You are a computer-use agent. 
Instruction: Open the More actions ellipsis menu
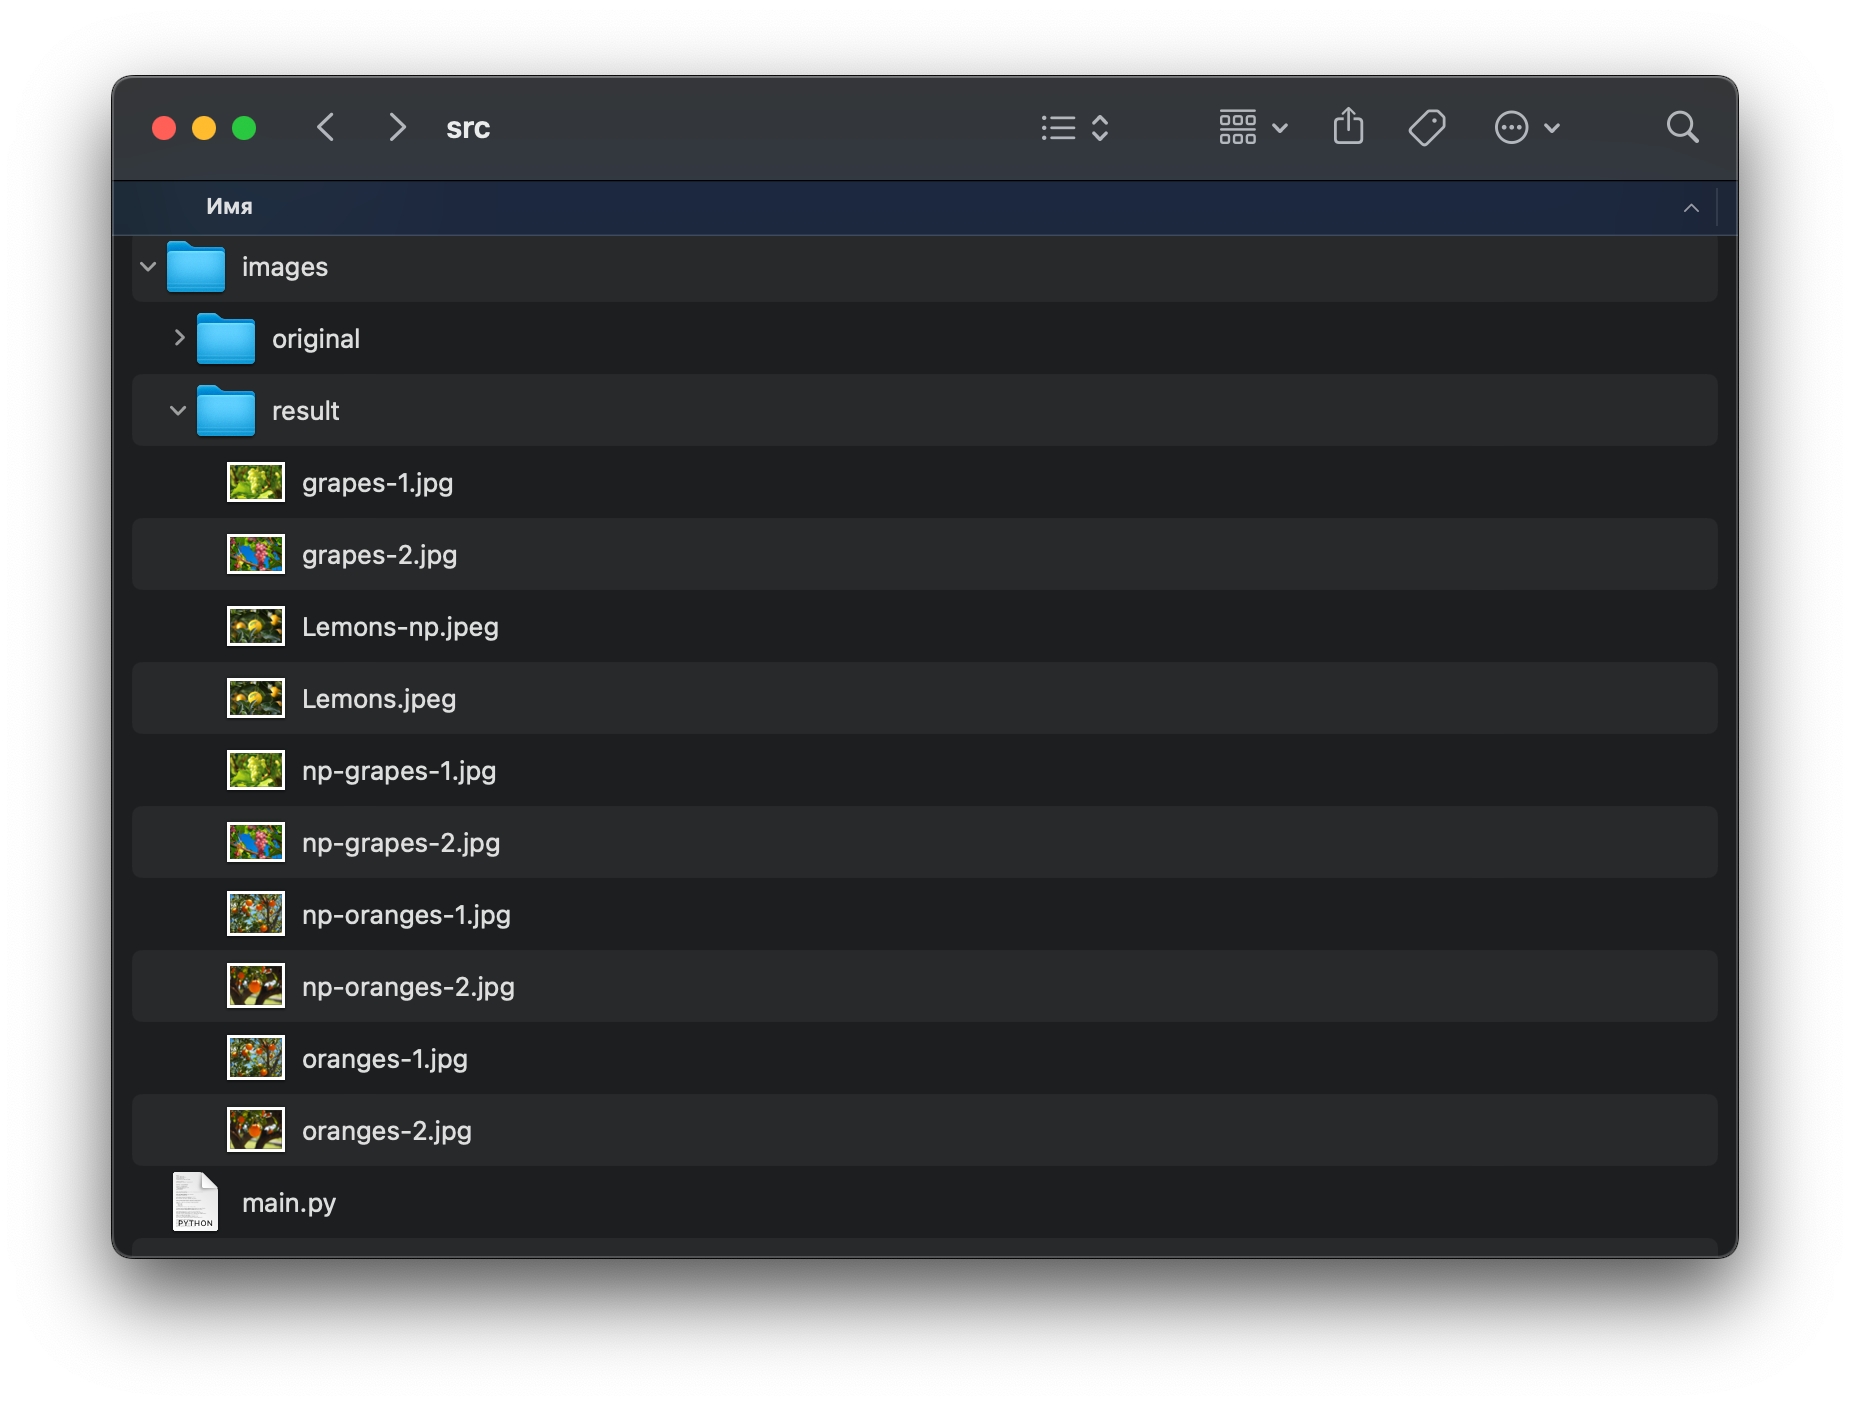pyautogui.click(x=1526, y=127)
